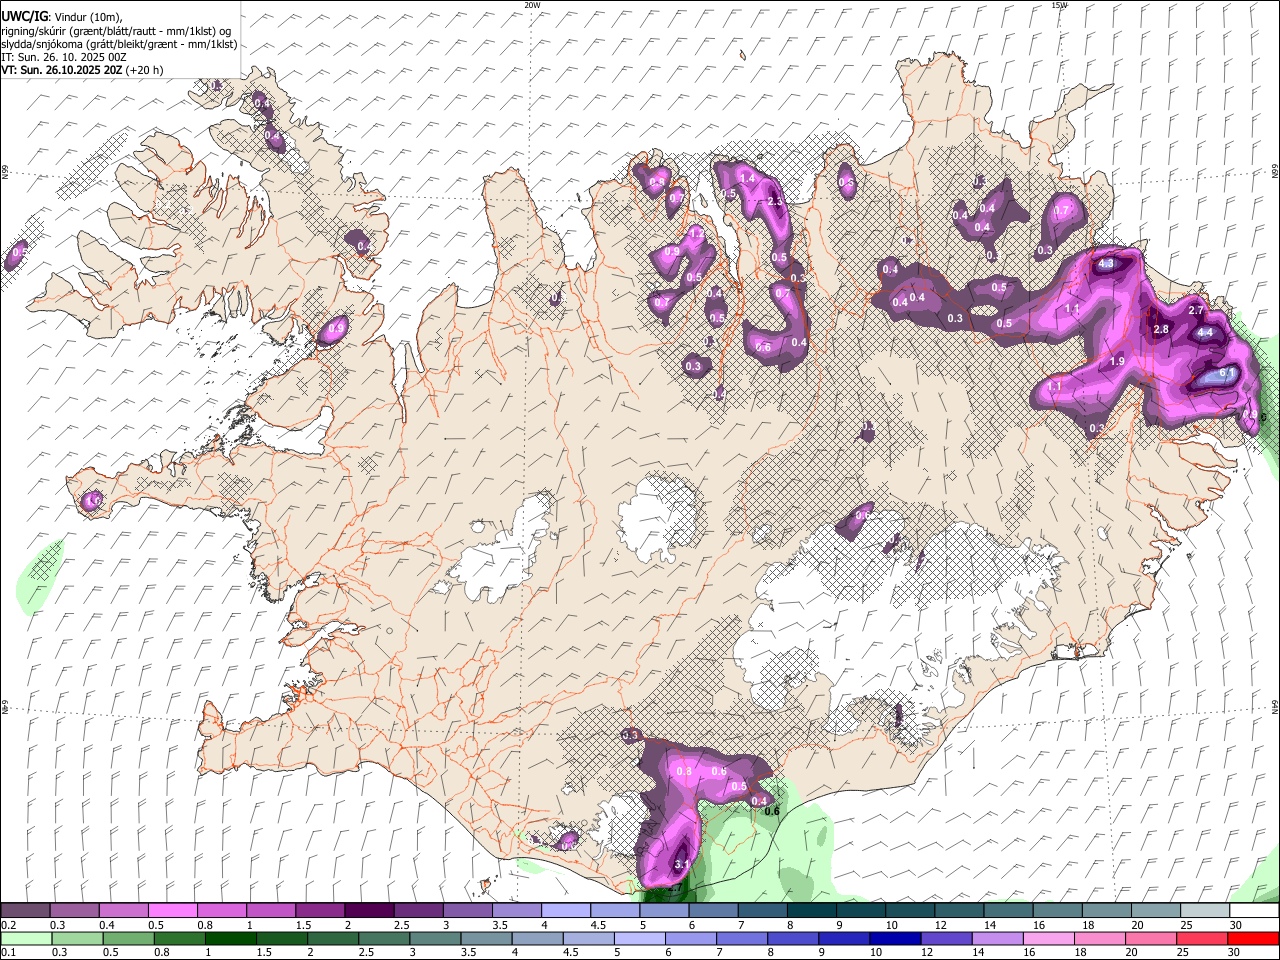Pick the bright pink 0.5 swatch, upper legend row
Image resolution: width=1280 pixels, height=960 pixels.
click(172, 911)
